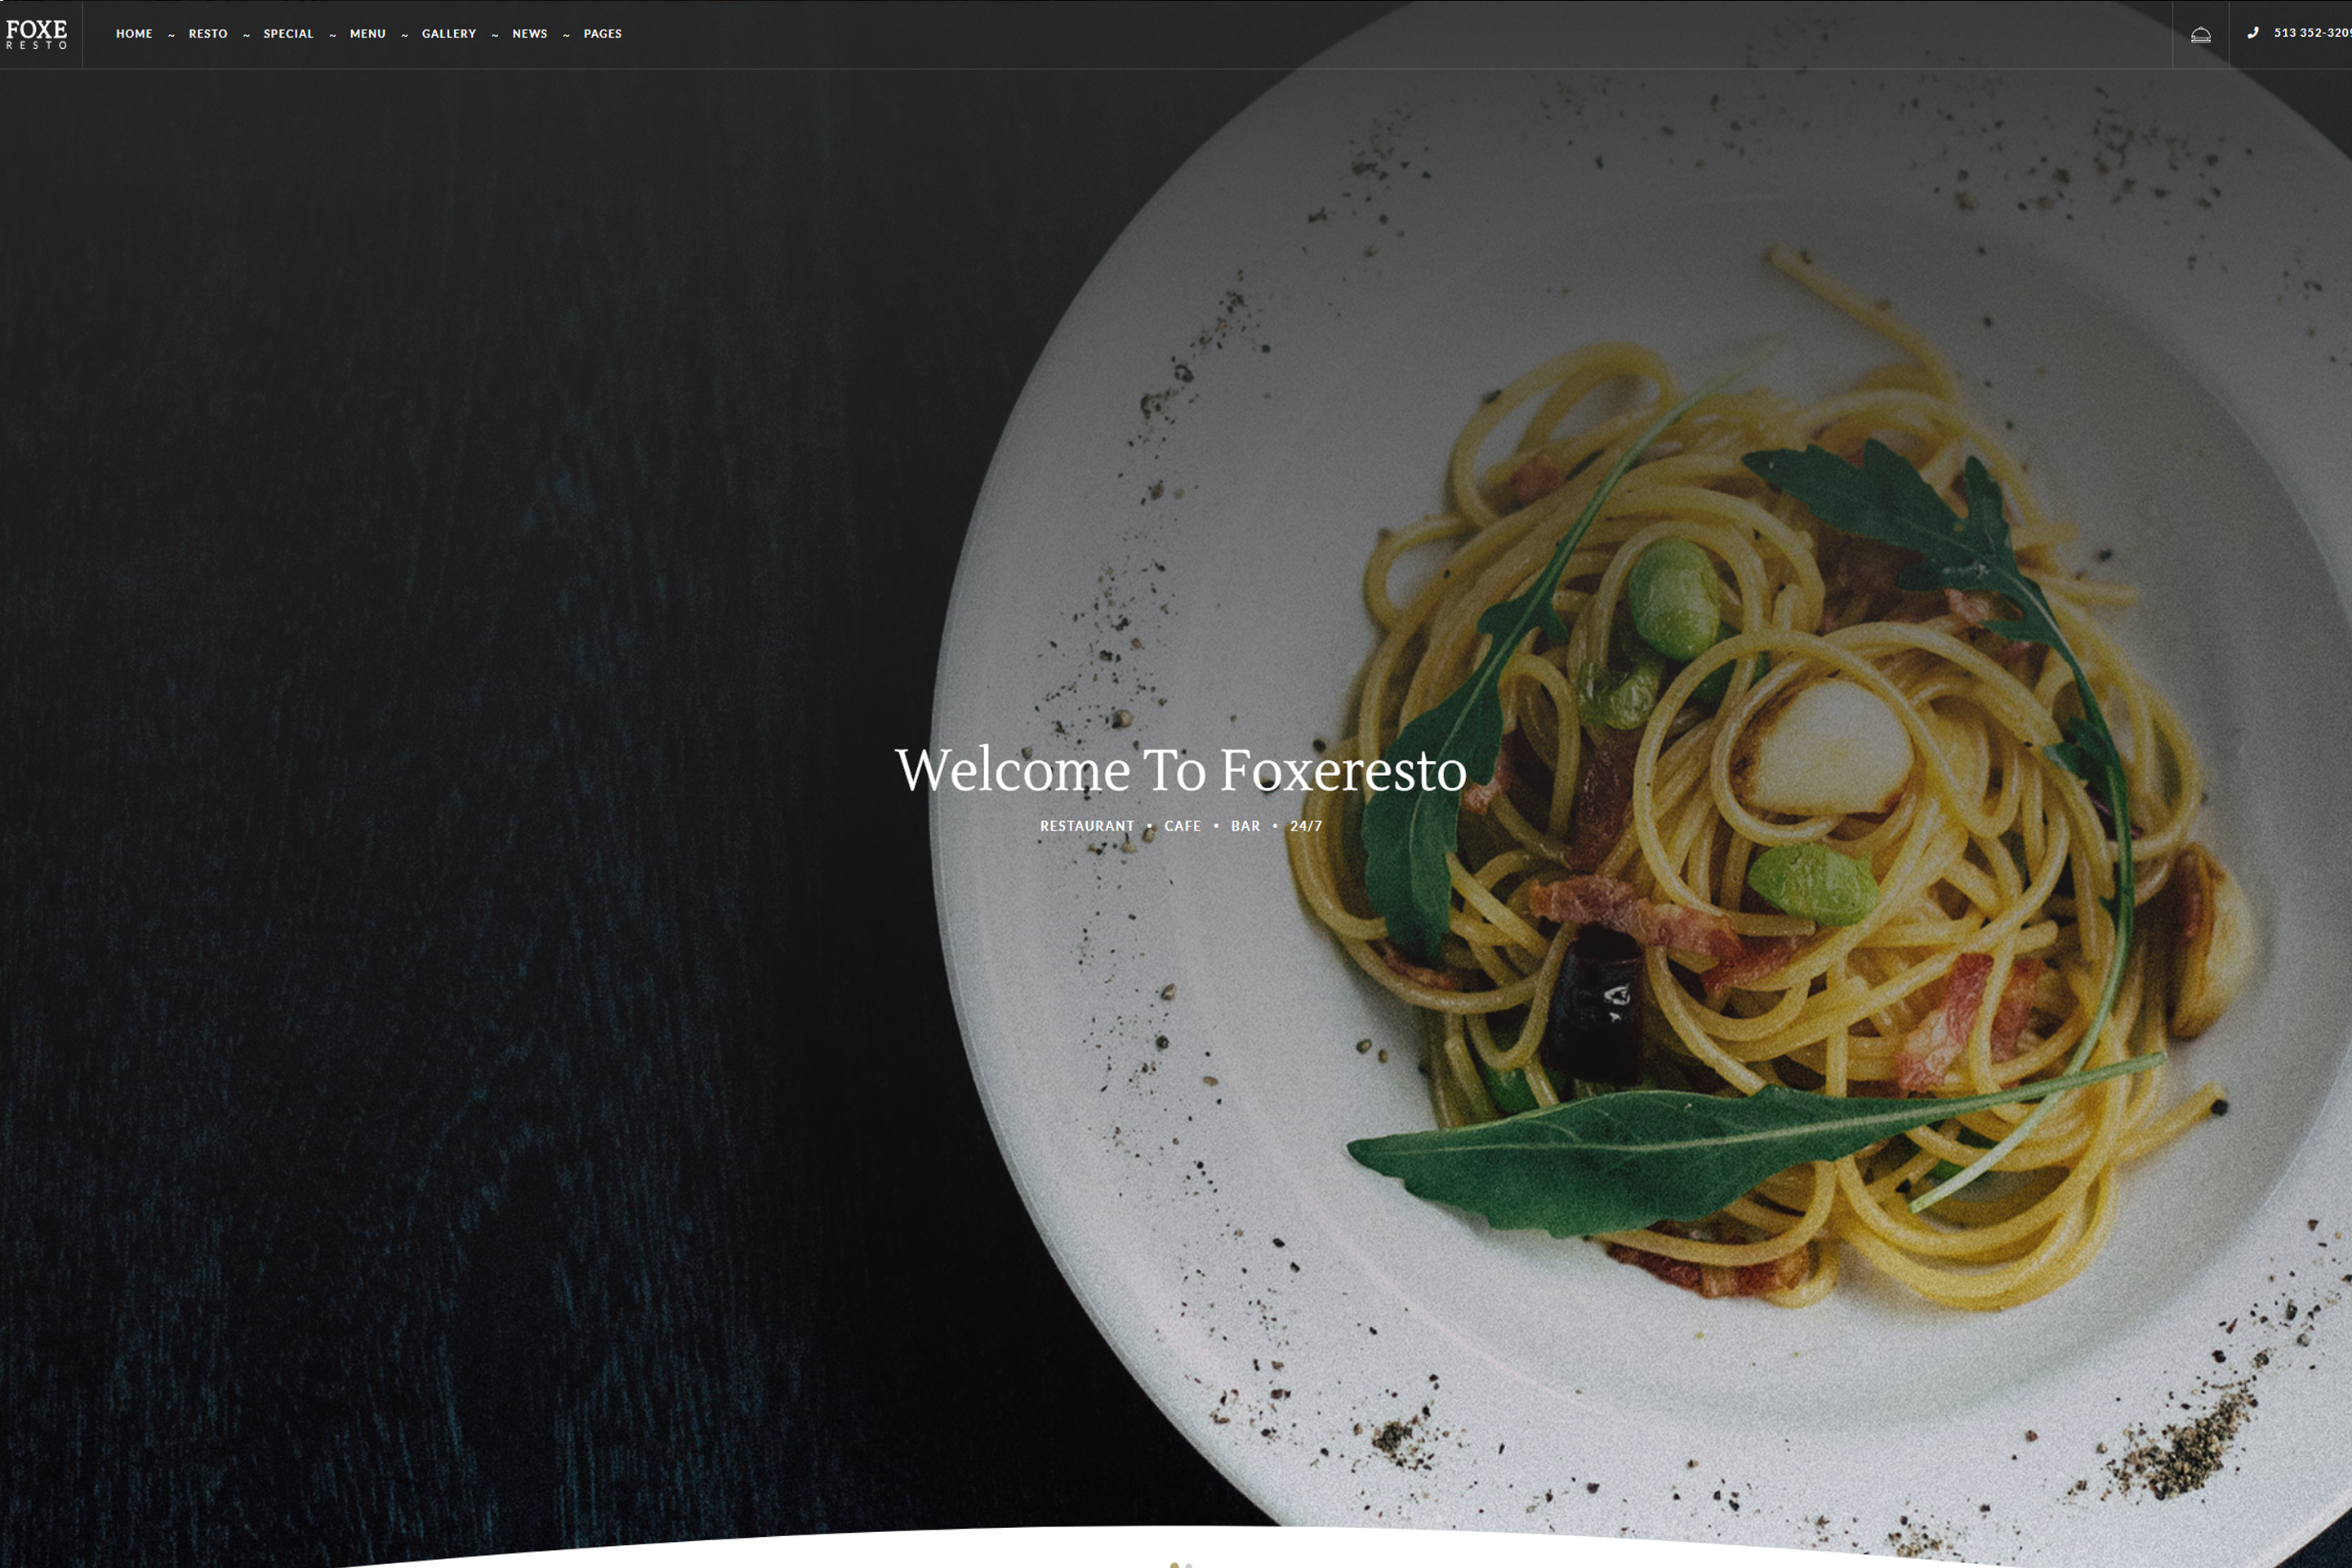Click the Foxe Resto logo
This screenshot has width=2352, height=1568.
[x=37, y=34]
